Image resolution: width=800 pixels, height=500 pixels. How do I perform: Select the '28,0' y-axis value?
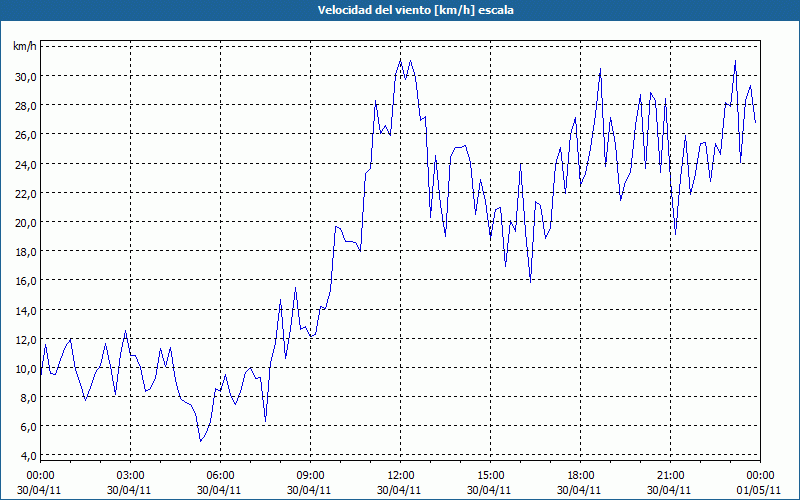[x=26, y=106]
